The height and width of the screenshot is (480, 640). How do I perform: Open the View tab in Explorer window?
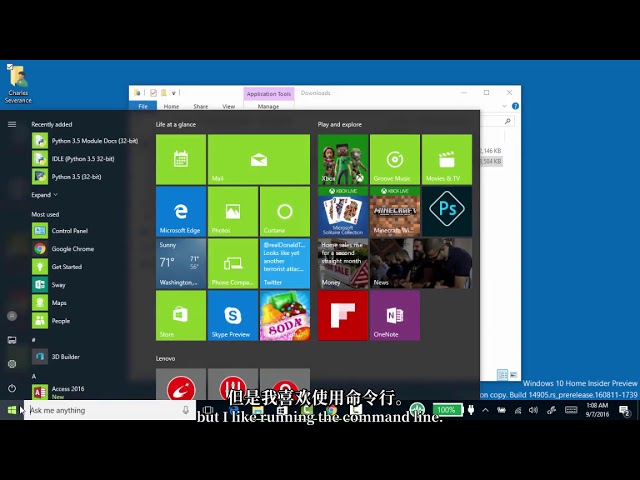[x=229, y=107]
